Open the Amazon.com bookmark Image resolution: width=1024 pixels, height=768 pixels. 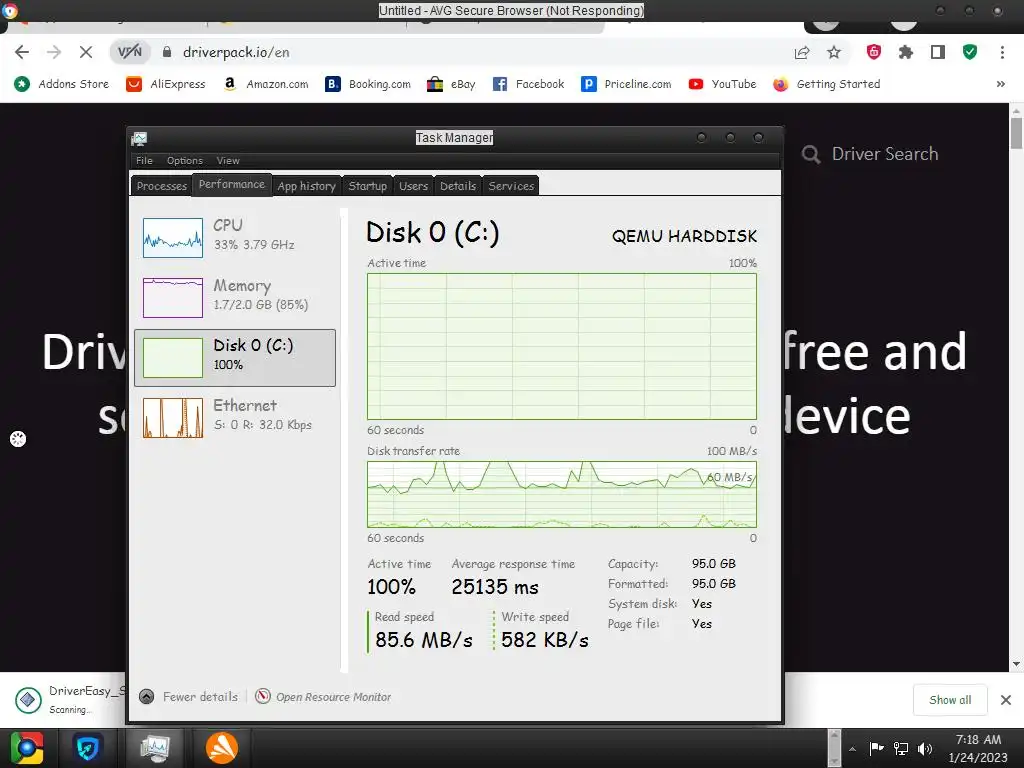(265, 84)
